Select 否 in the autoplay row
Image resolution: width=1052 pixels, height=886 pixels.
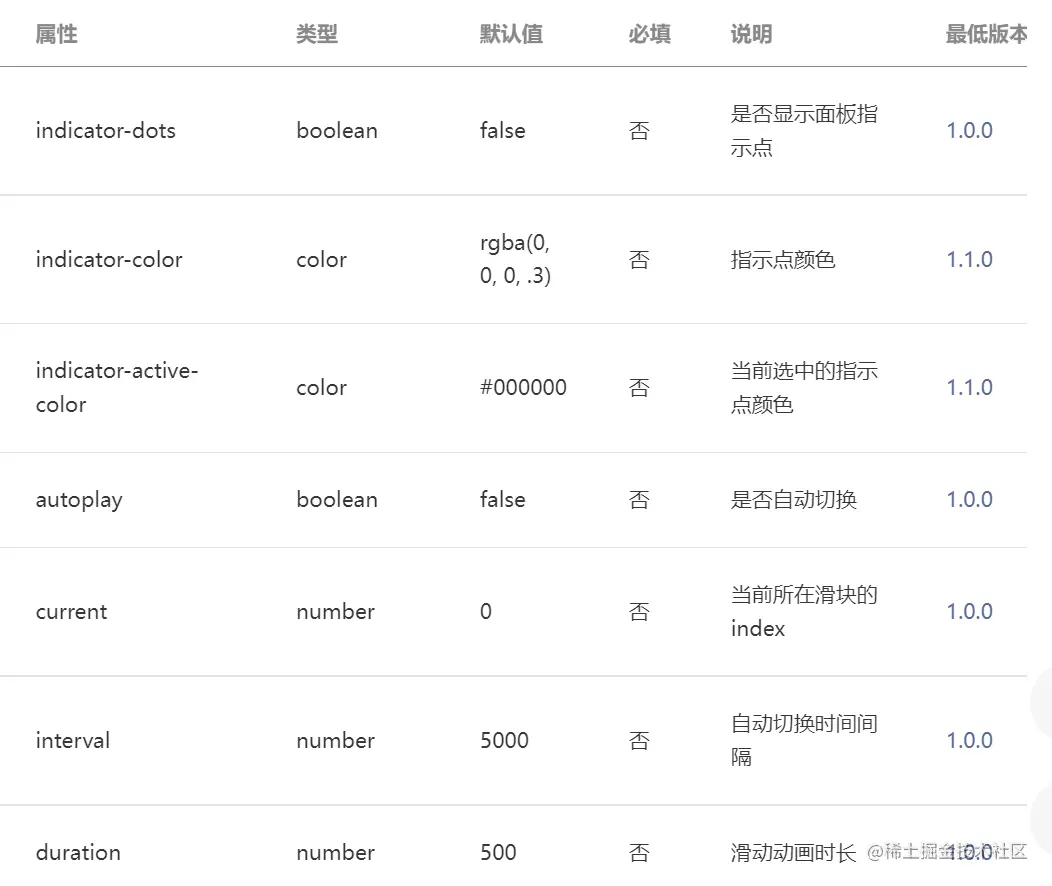[x=639, y=499]
